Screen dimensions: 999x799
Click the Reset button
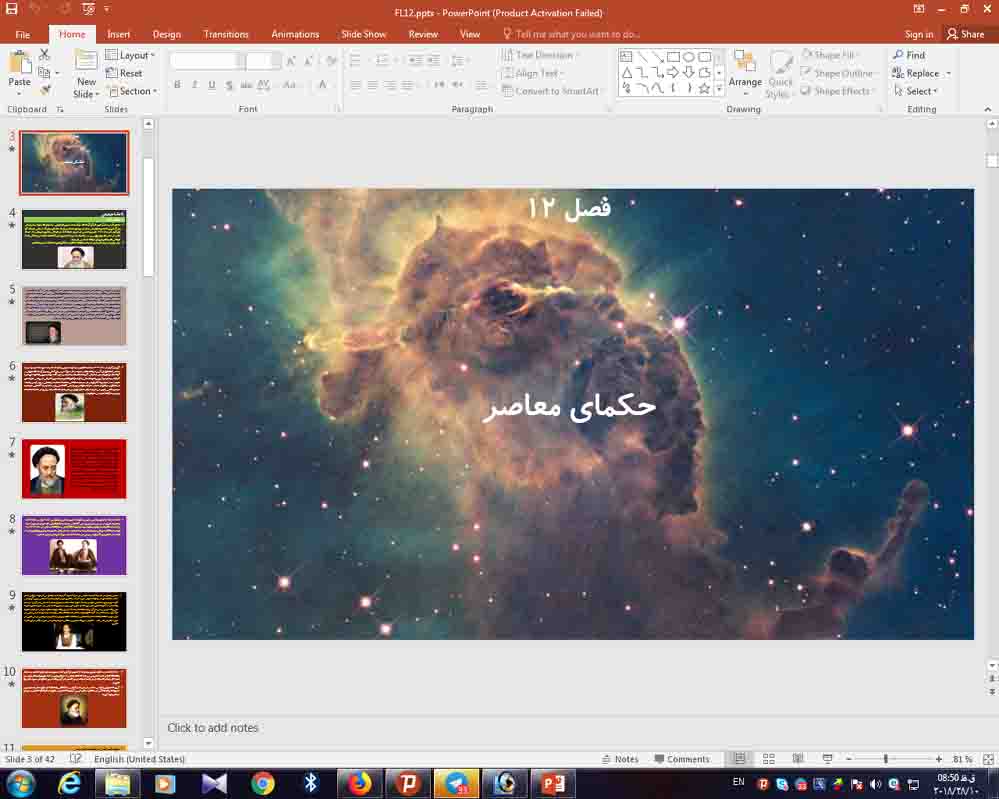128,72
